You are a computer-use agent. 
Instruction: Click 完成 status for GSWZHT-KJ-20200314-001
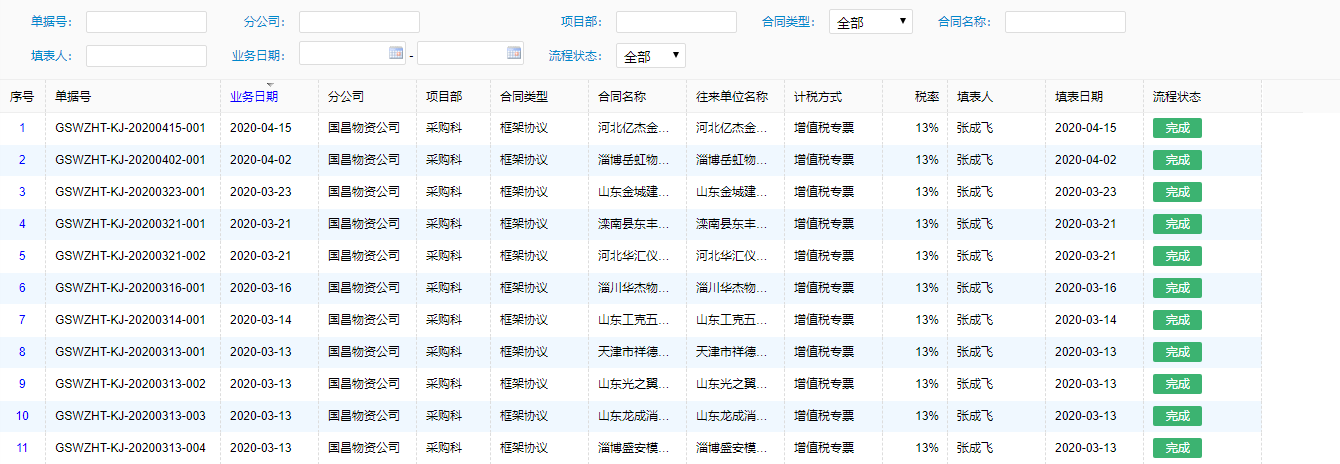(1177, 320)
